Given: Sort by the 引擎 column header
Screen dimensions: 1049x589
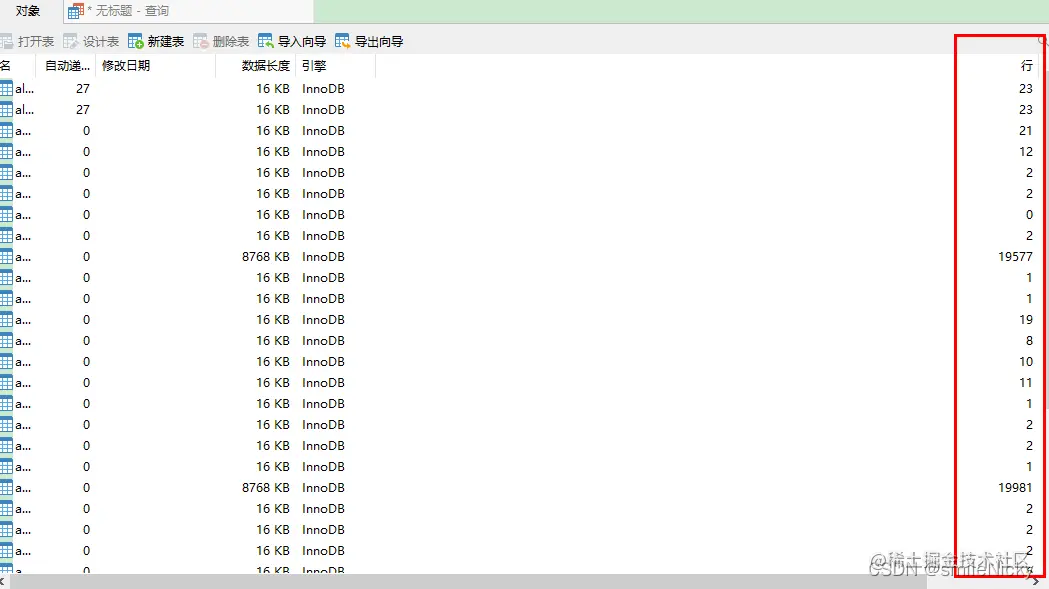Looking at the screenshot, I should click(x=314, y=66).
